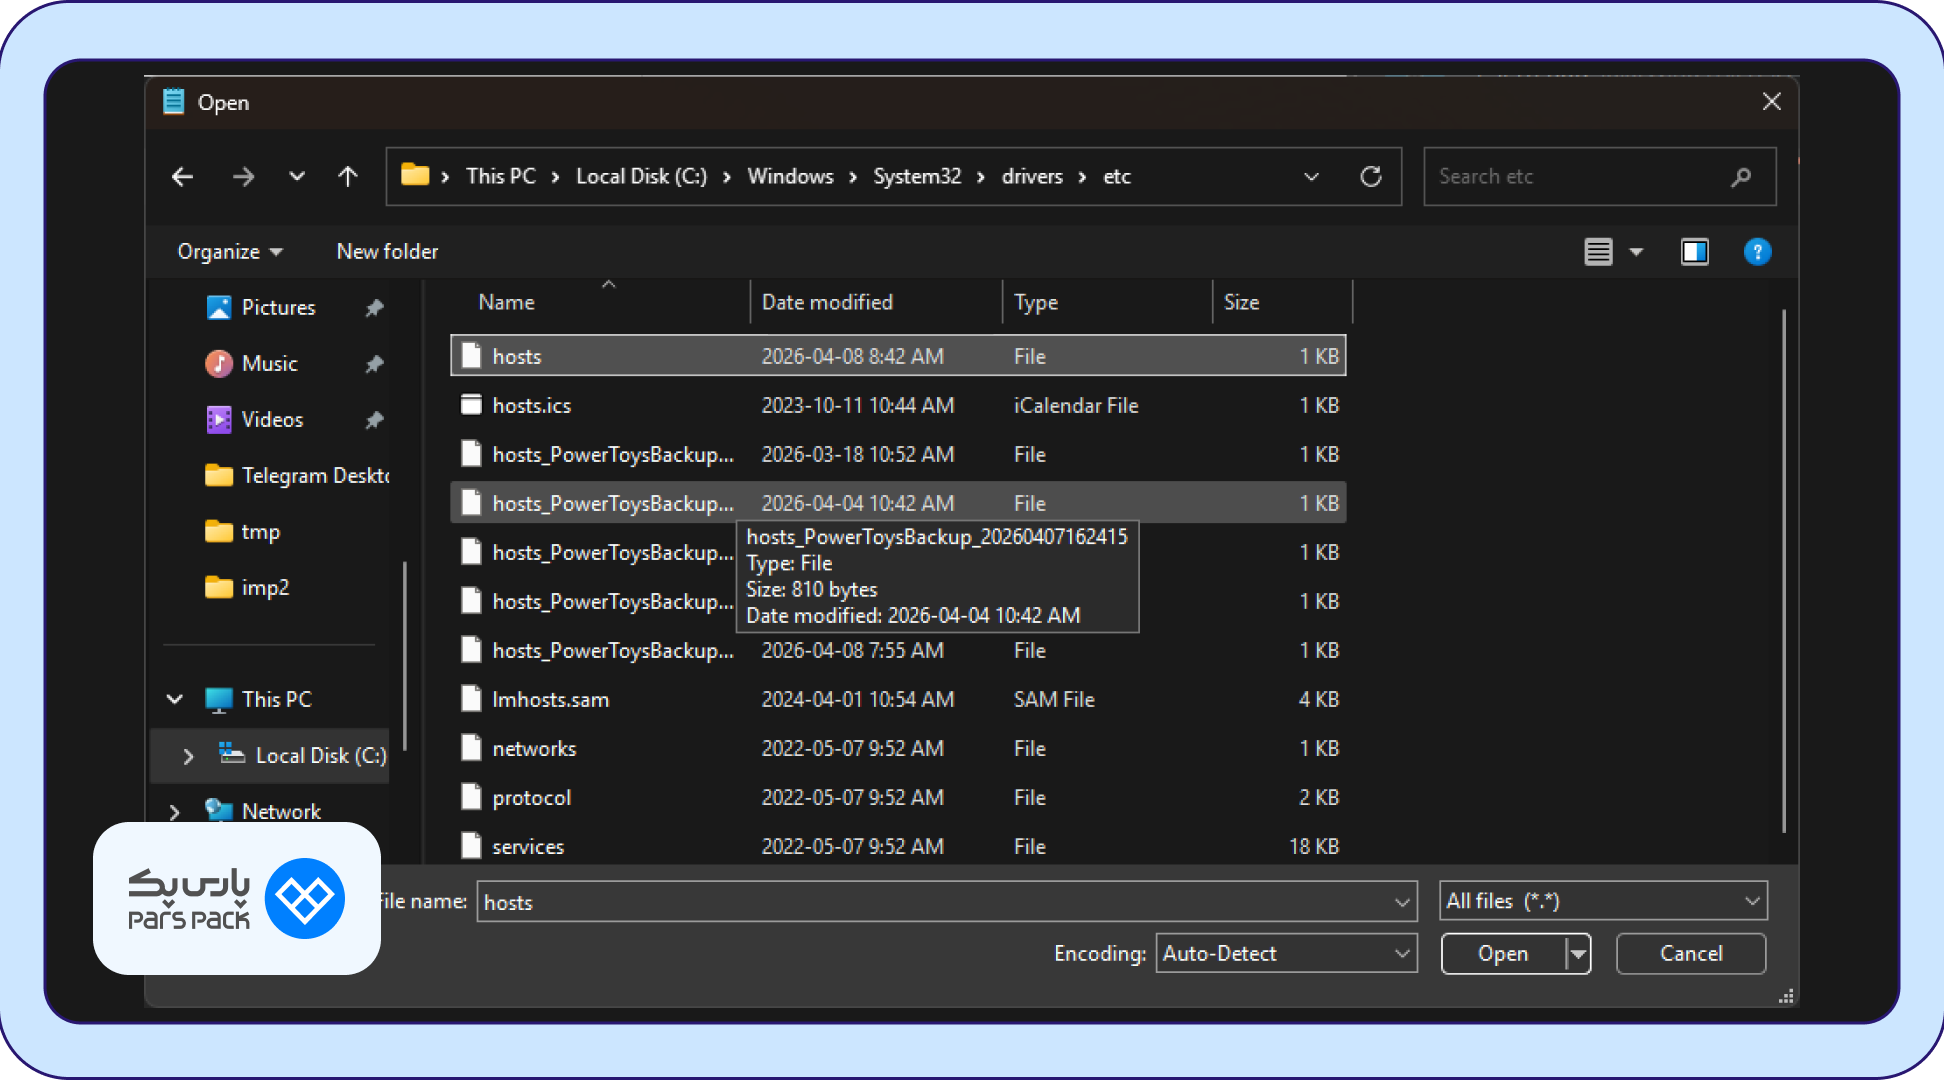Click the Open button
Screen dimensions: 1944x1080
coord(1503,954)
